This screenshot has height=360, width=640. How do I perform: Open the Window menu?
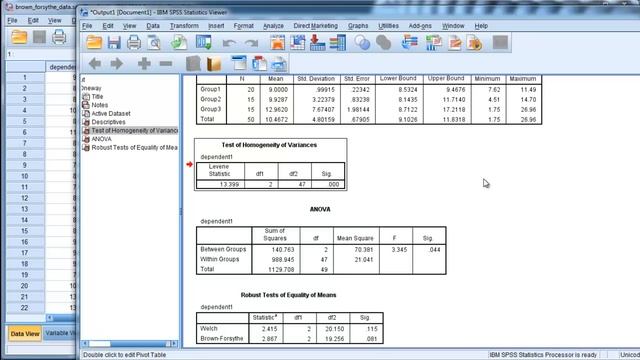pos(453,26)
